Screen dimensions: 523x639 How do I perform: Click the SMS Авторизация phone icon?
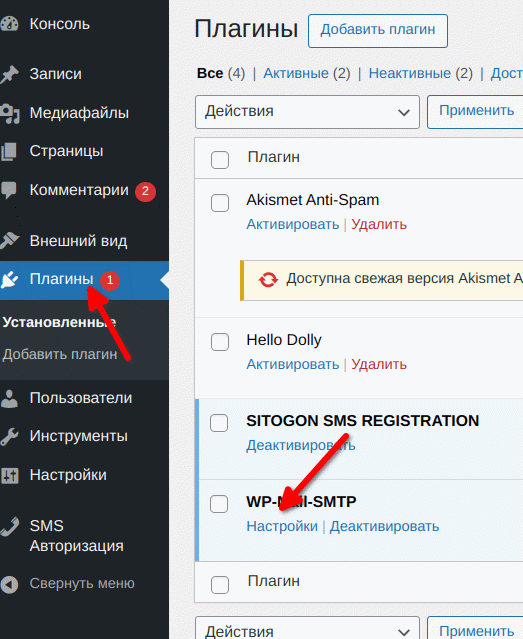tap(9, 526)
